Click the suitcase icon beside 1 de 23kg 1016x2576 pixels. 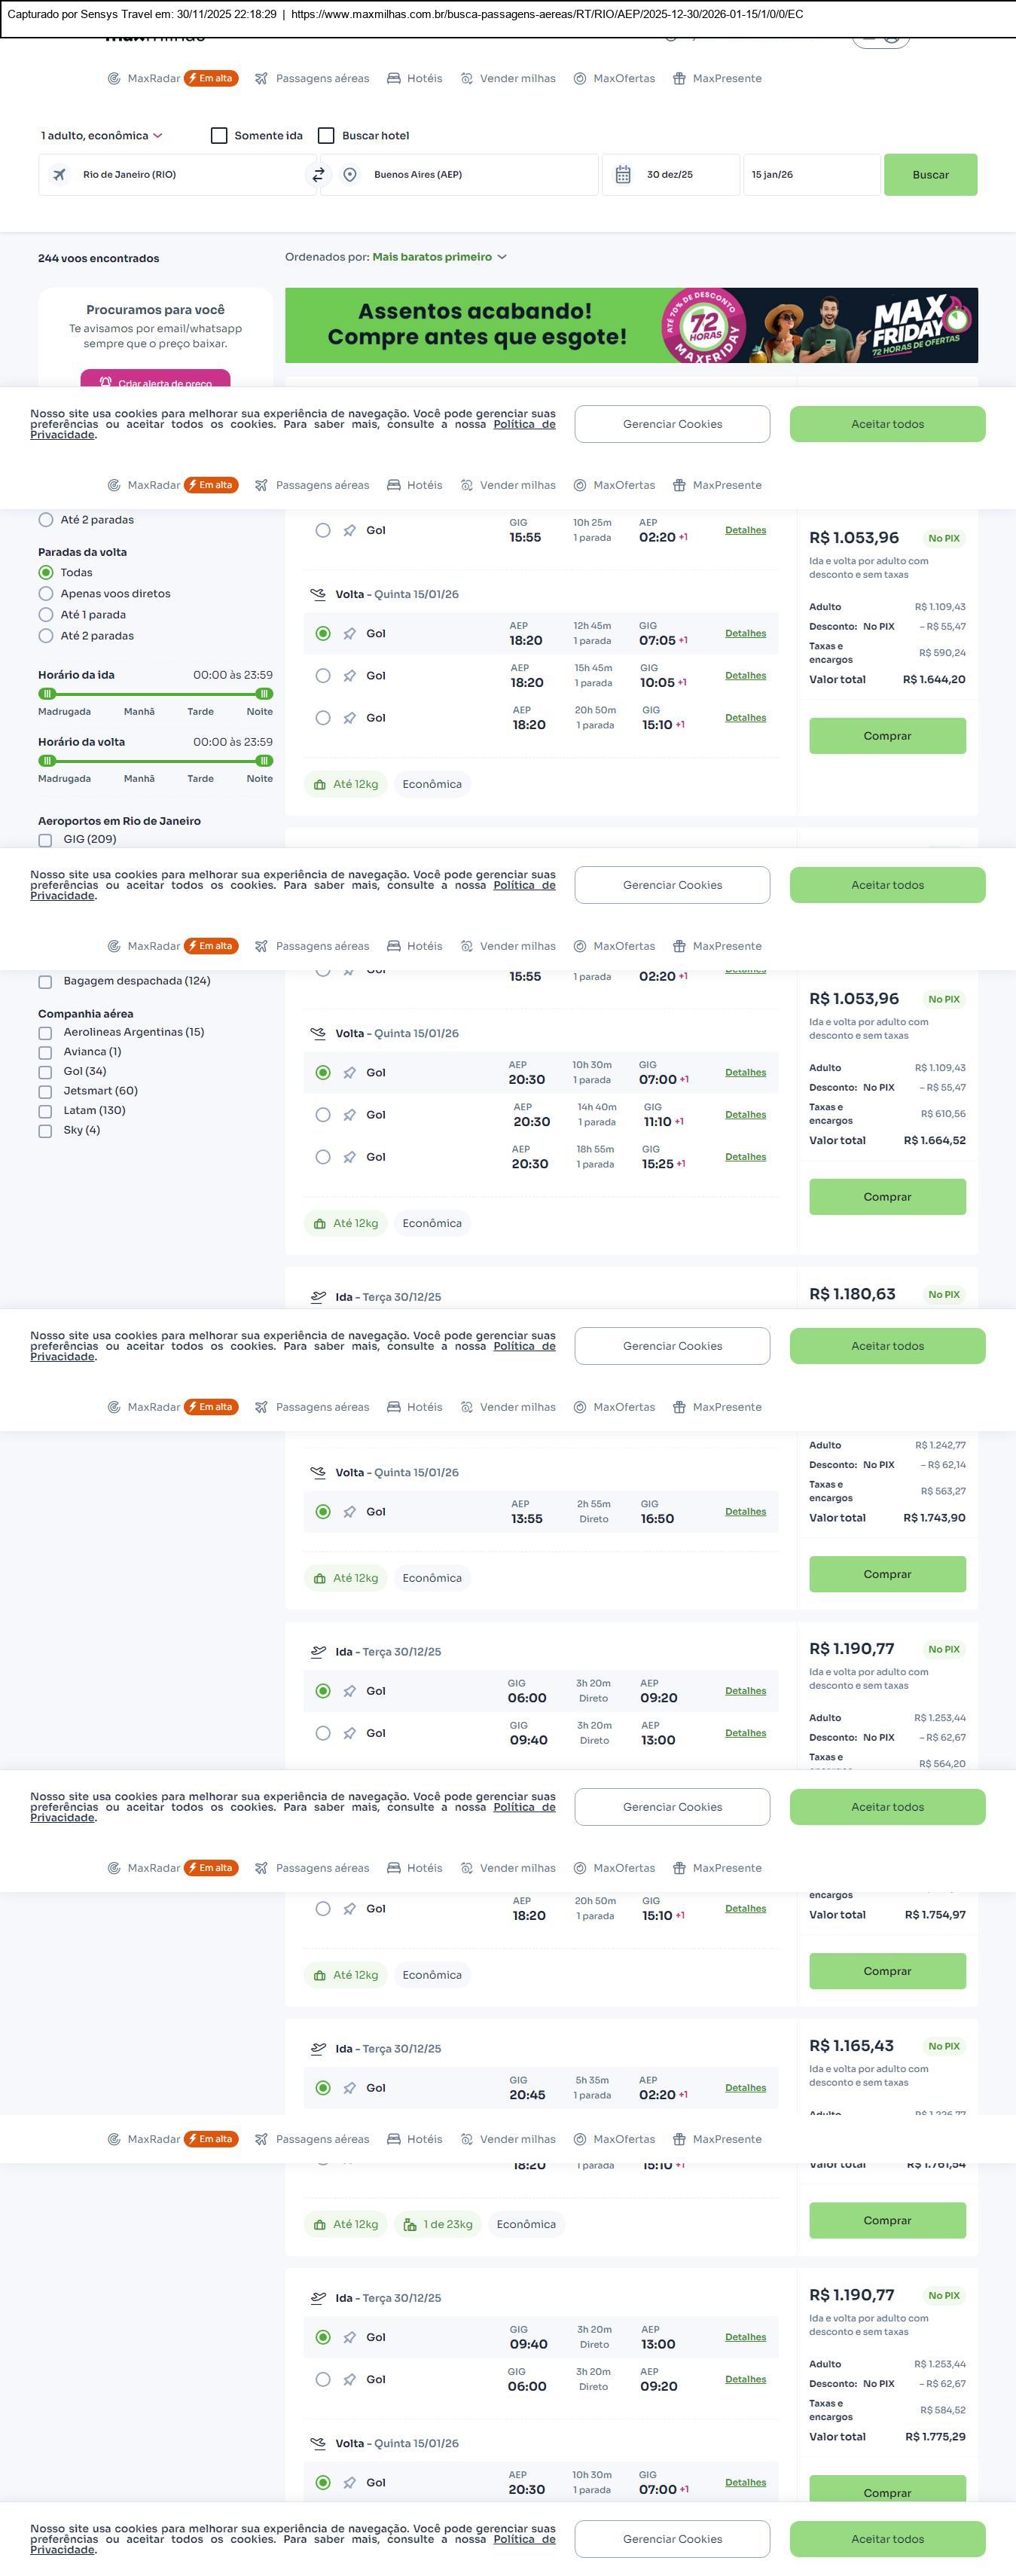click(x=410, y=2225)
